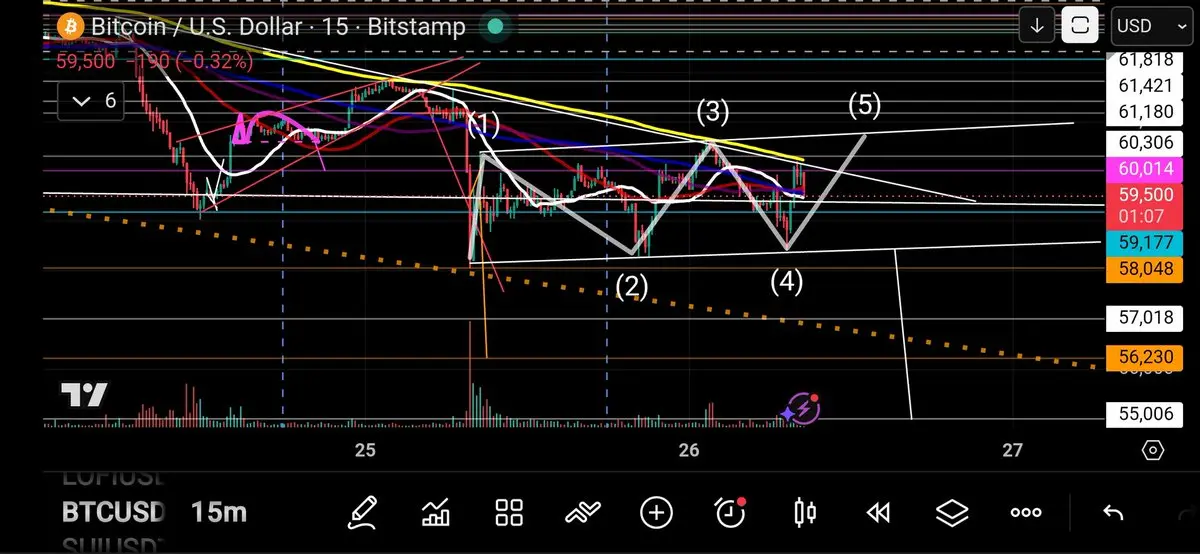Open the object tree layers icon
The image size is (1200, 554).
pyautogui.click(x=952, y=513)
